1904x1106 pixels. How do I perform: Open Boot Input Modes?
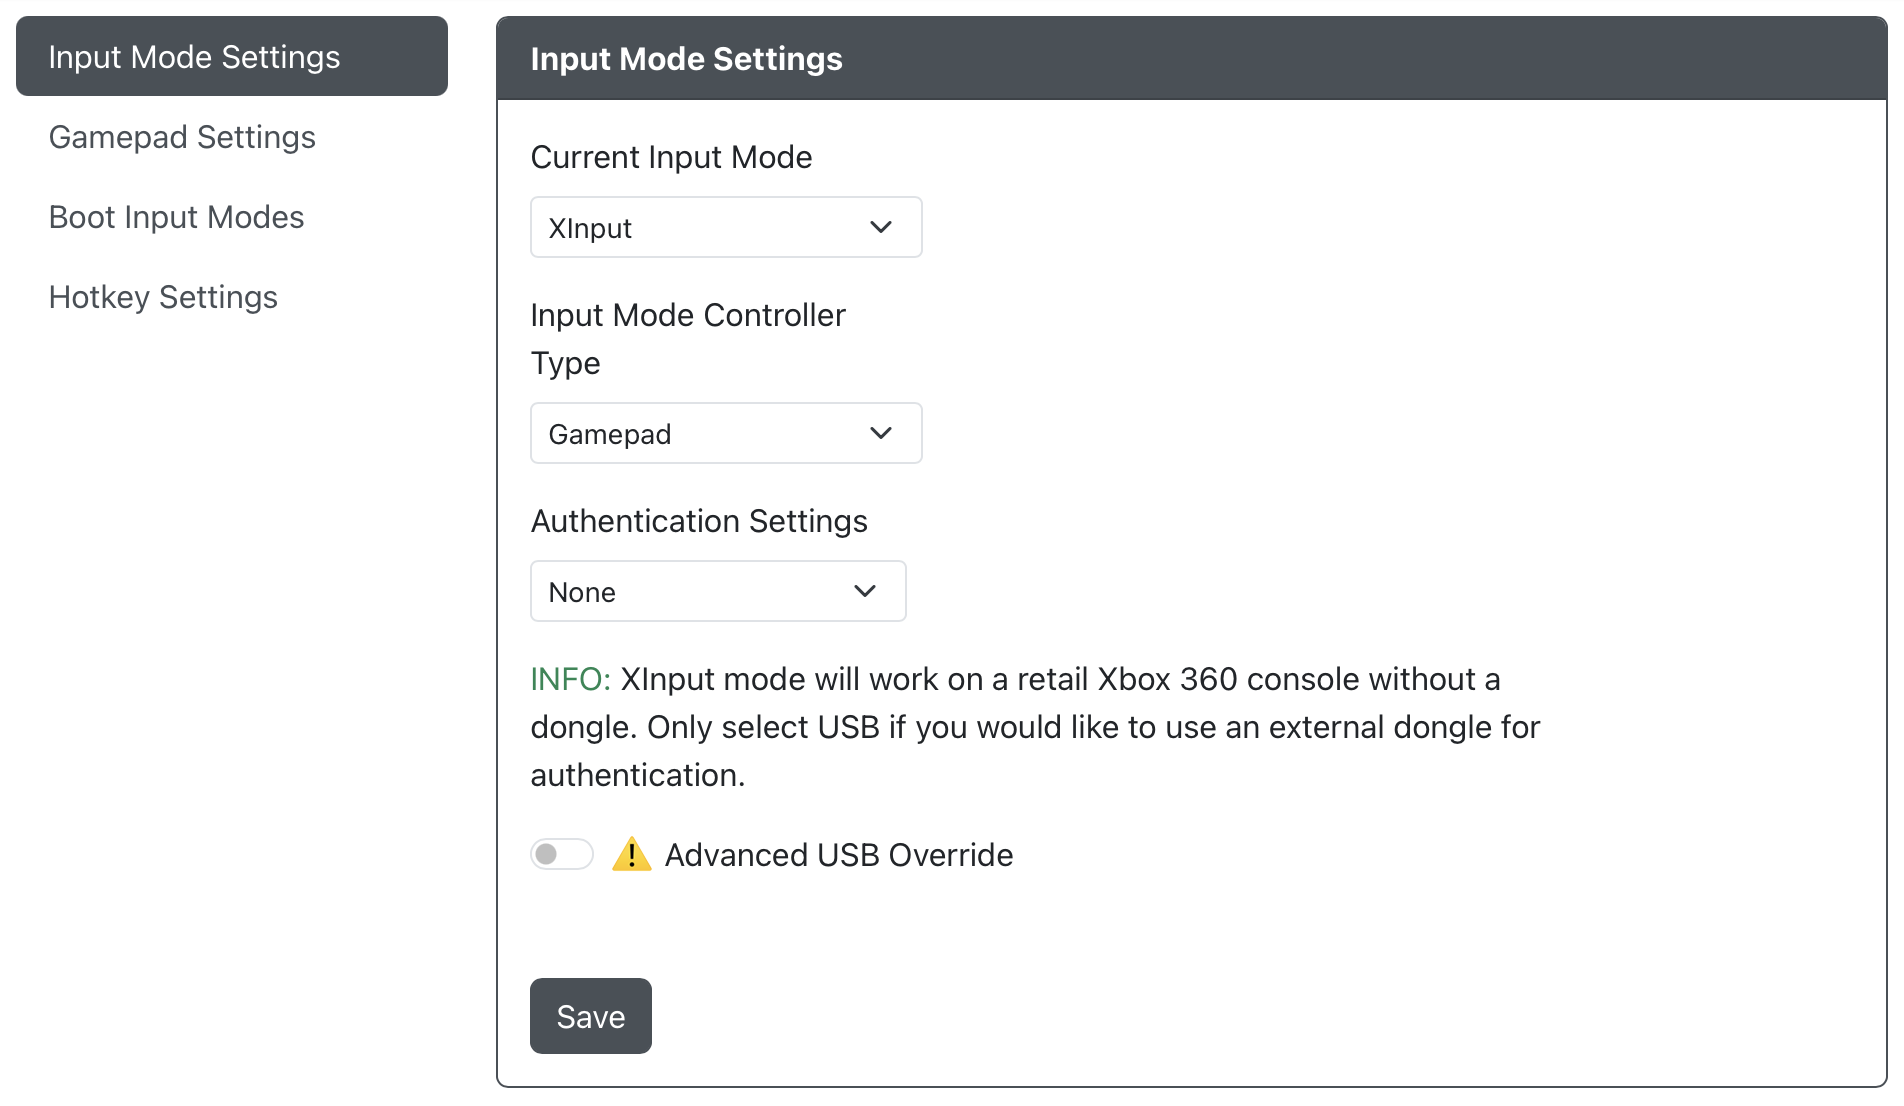(176, 216)
